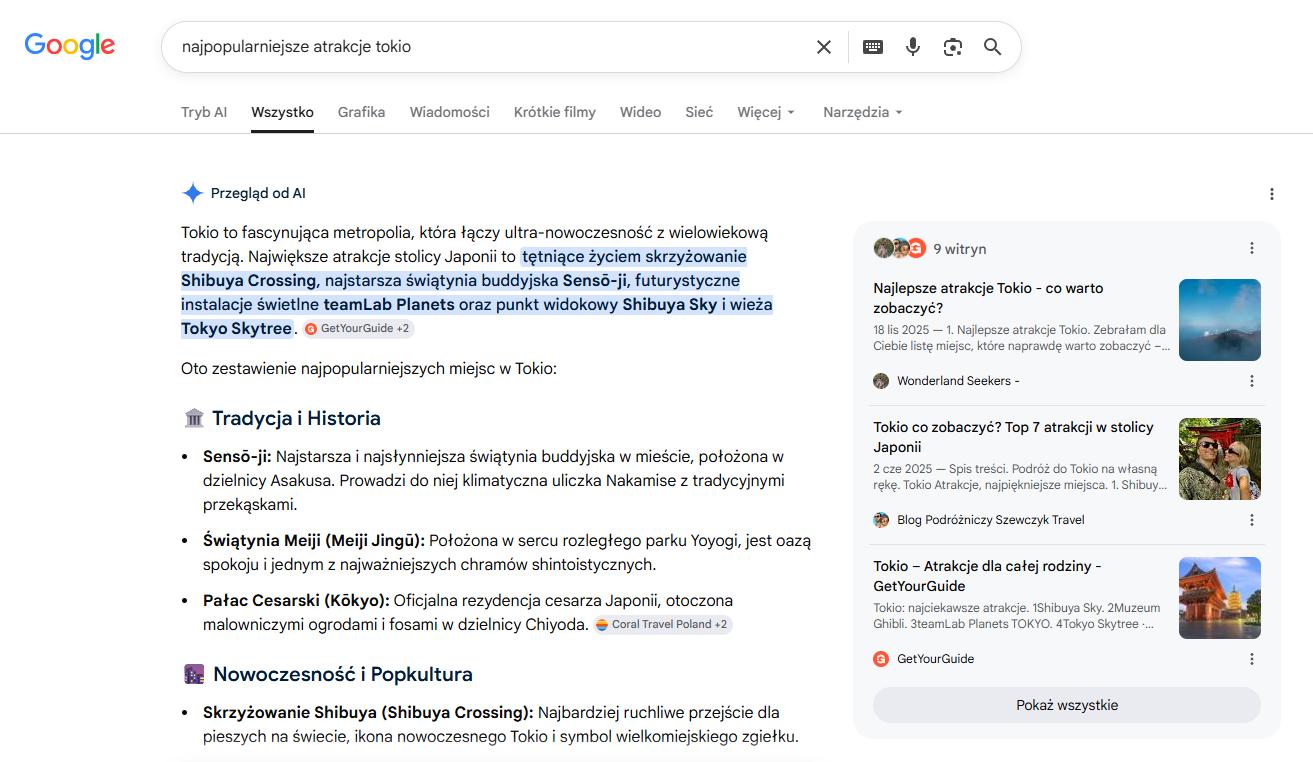Click Świątynia Meiji (Meiji Jingū) item title

pos(314,541)
